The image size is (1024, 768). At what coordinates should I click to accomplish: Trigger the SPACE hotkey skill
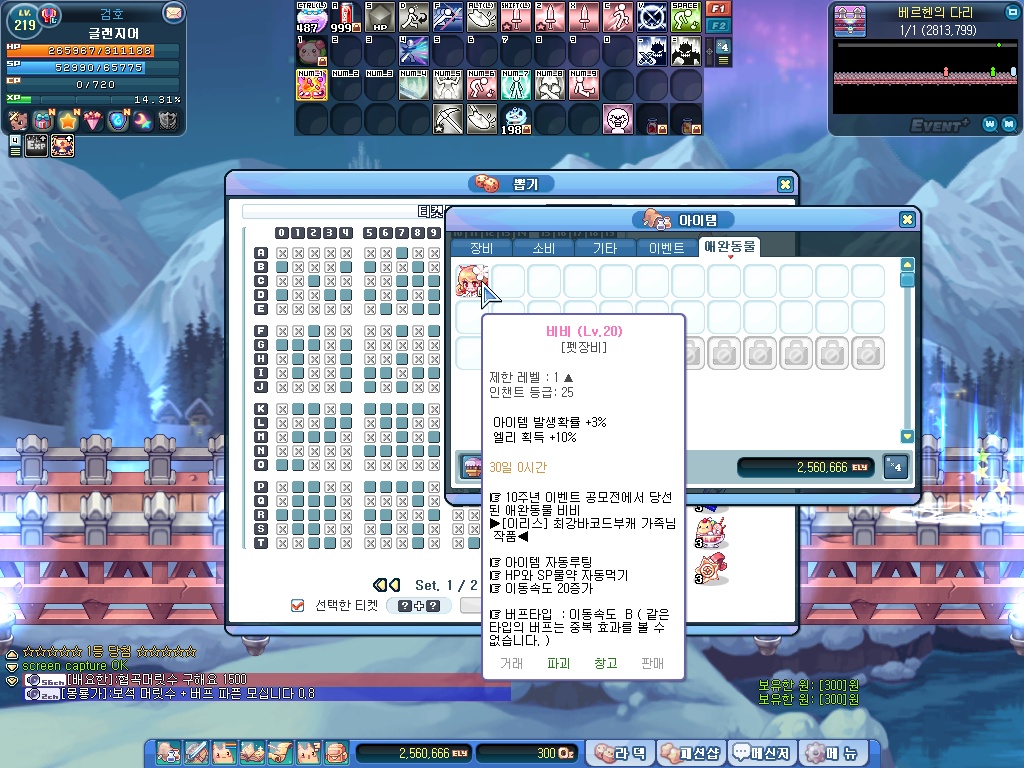pos(686,17)
